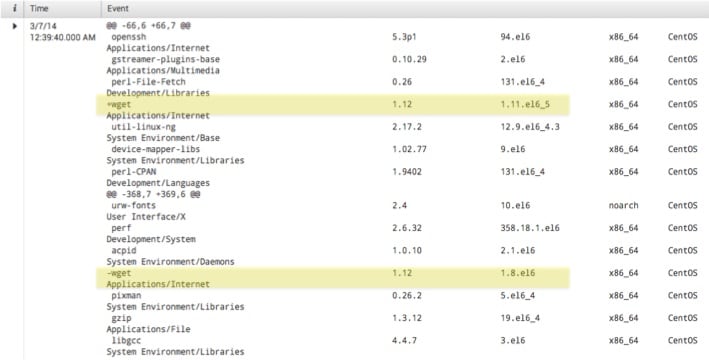The width and height of the screenshot is (709, 360).
Task: Select the highlighted -wget removed line
Action: tap(333, 278)
